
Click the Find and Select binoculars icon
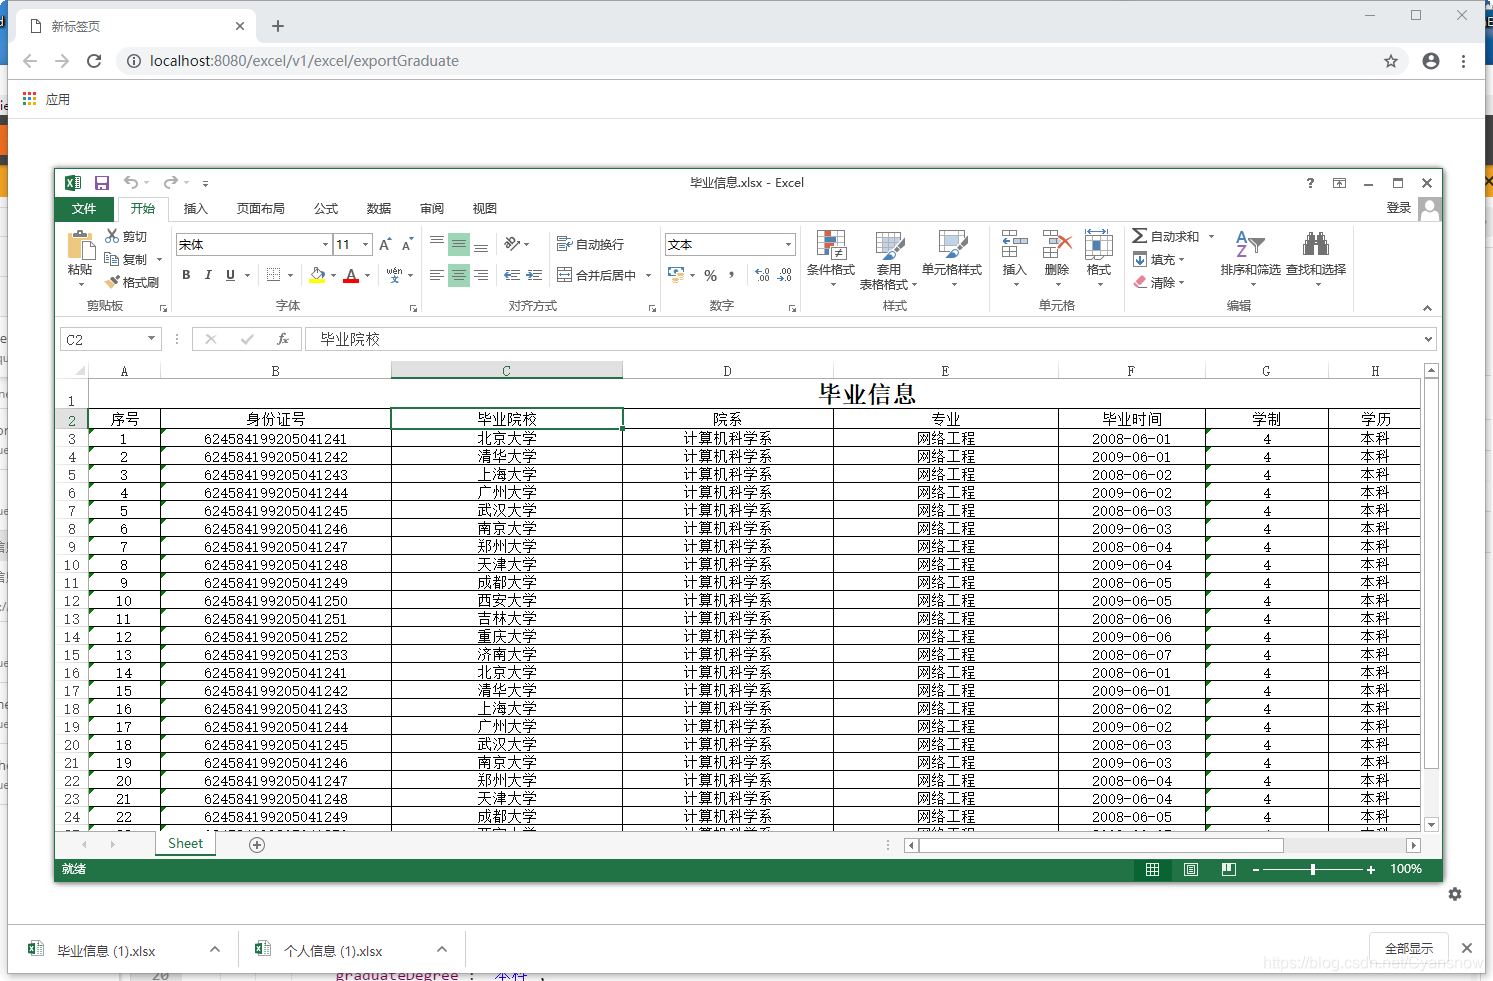click(1316, 244)
